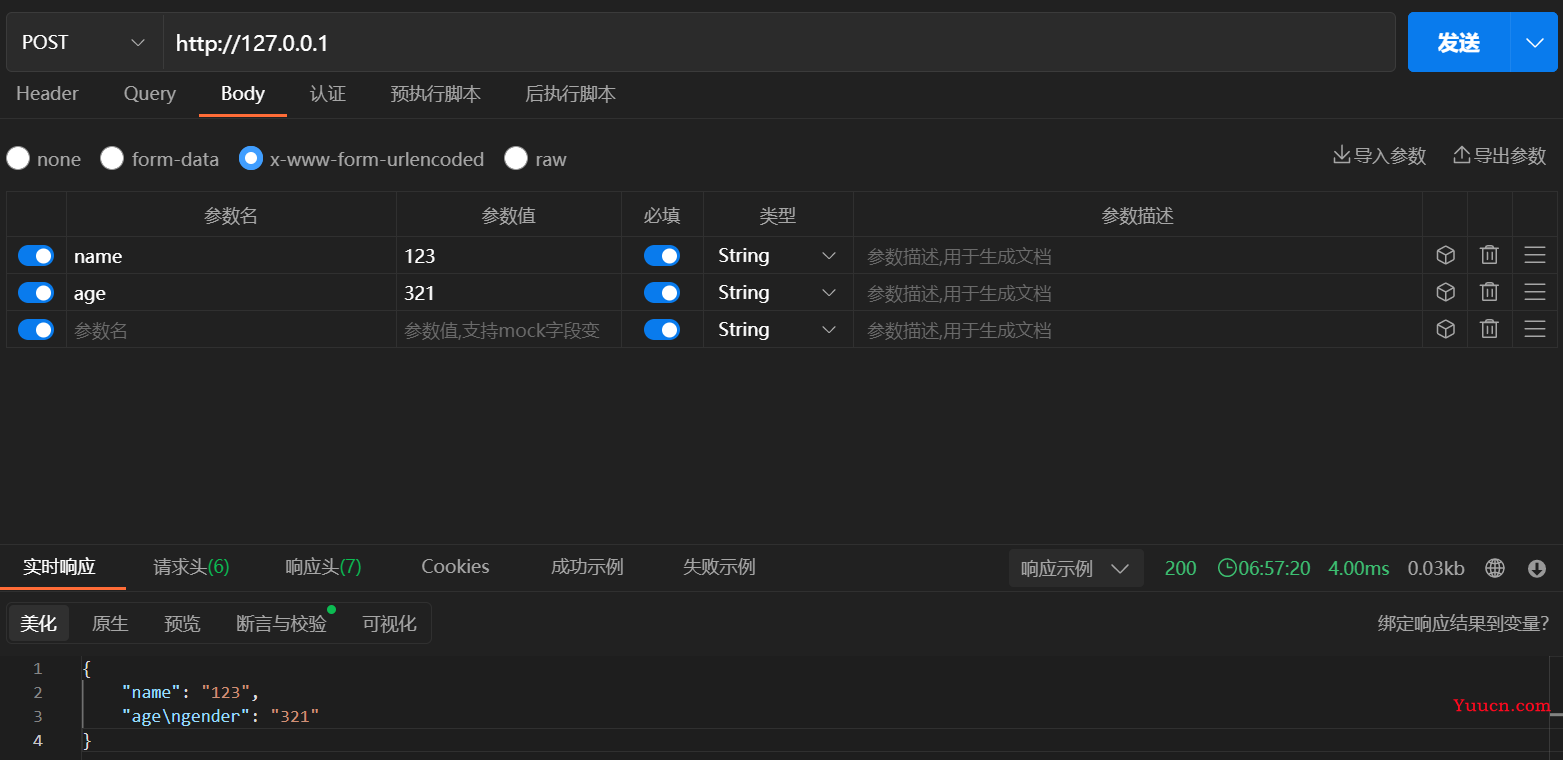Click the 200 status code
Viewport: 1563px width, 760px height.
pos(1181,568)
